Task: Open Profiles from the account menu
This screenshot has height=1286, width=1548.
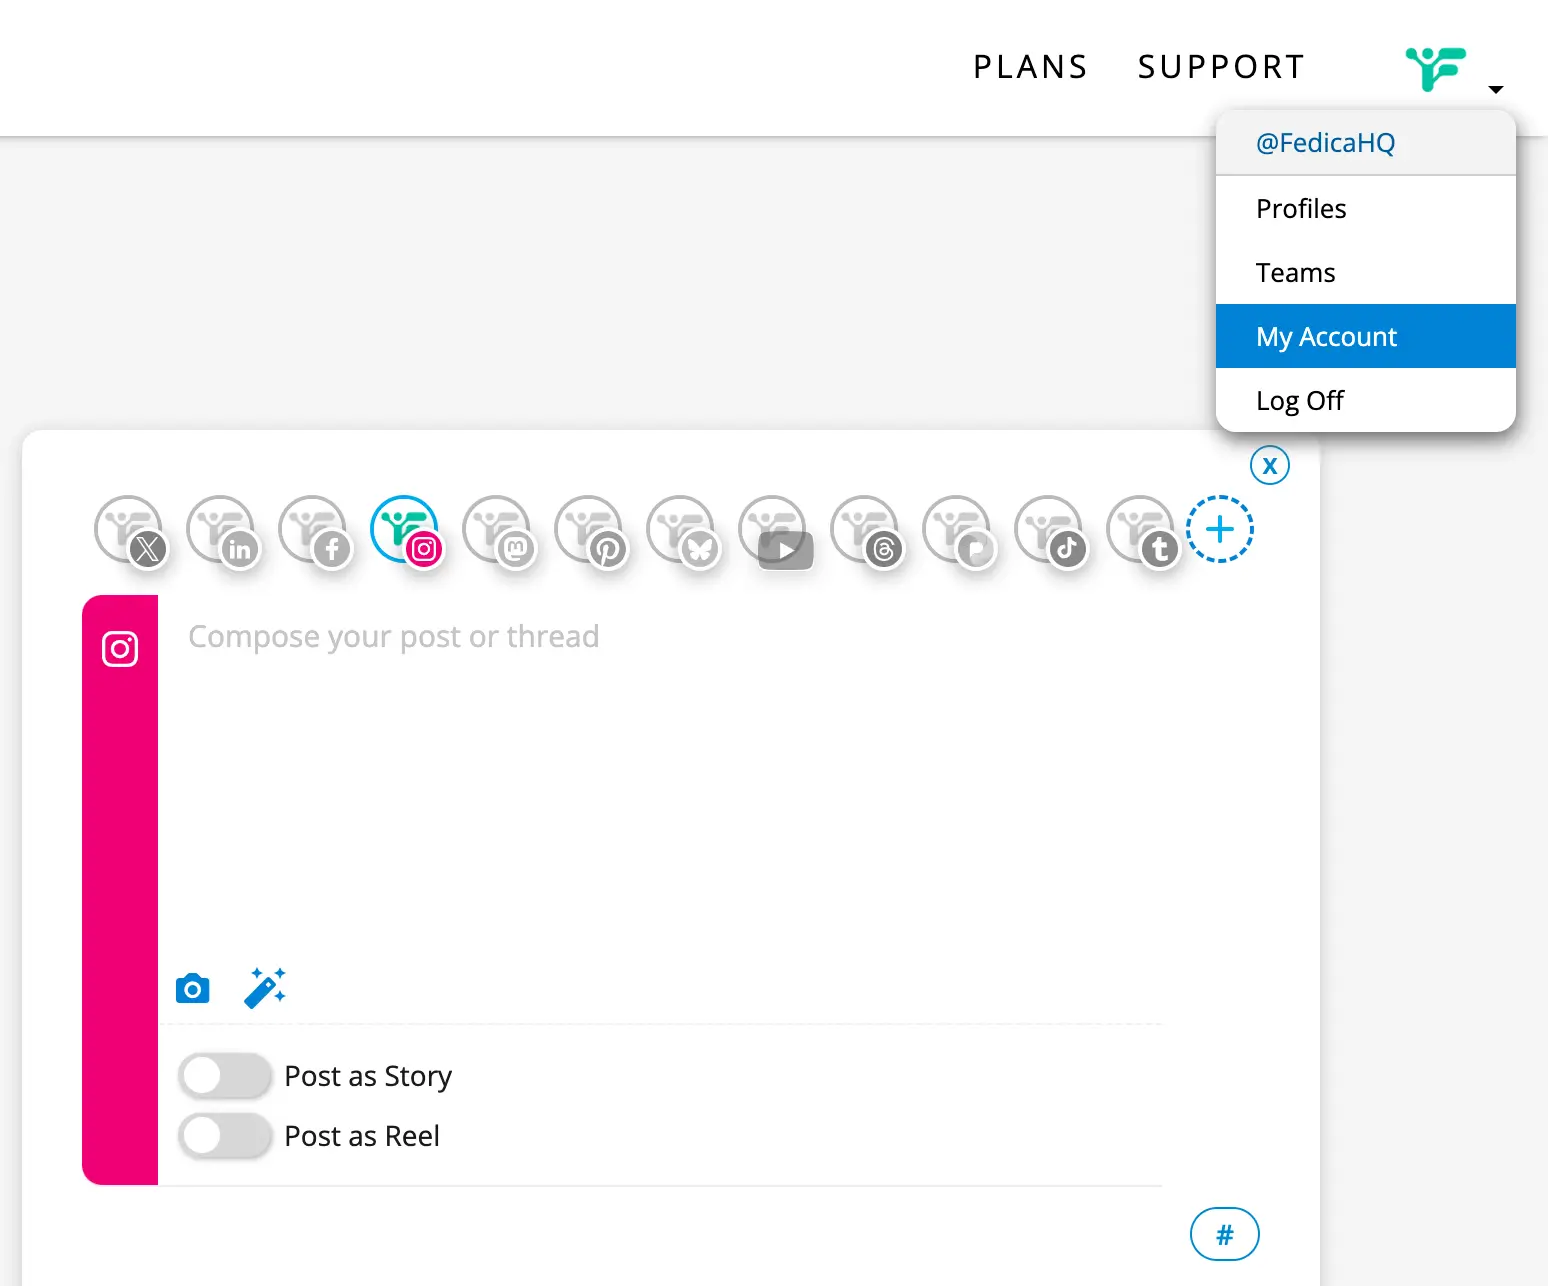Action: click(x=1301, y=209)
